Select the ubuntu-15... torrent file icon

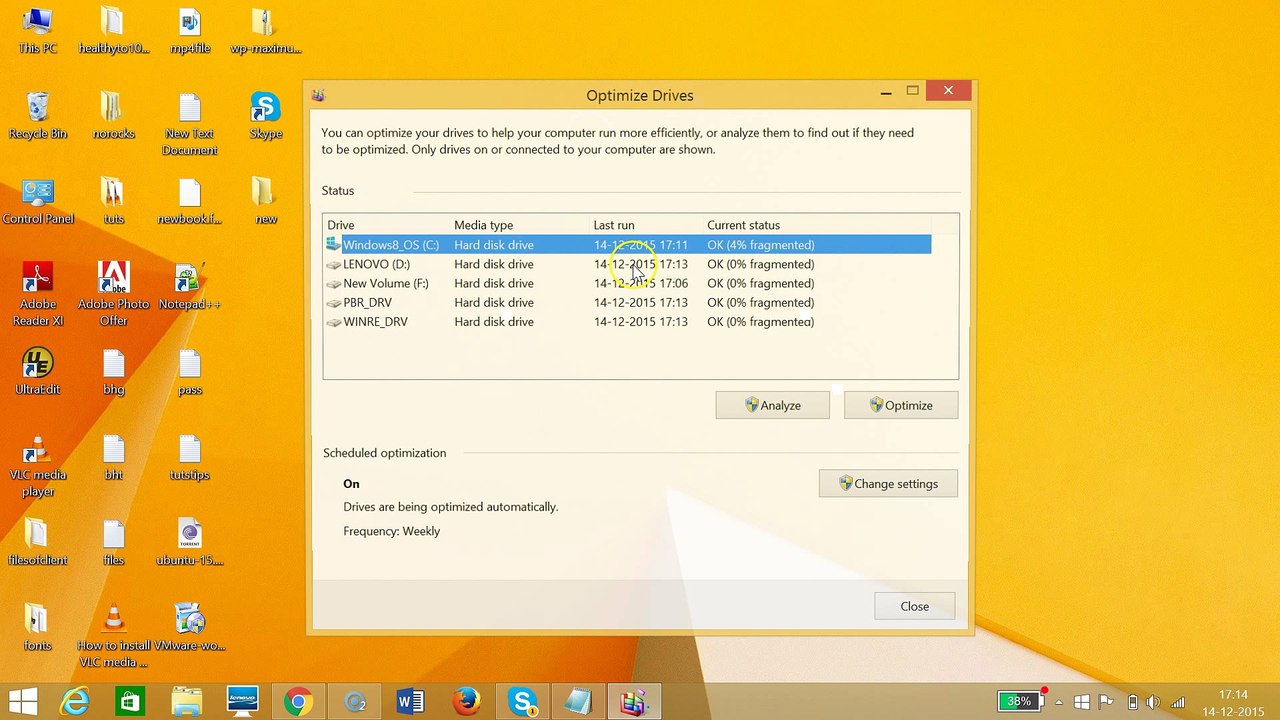[189, 543]
